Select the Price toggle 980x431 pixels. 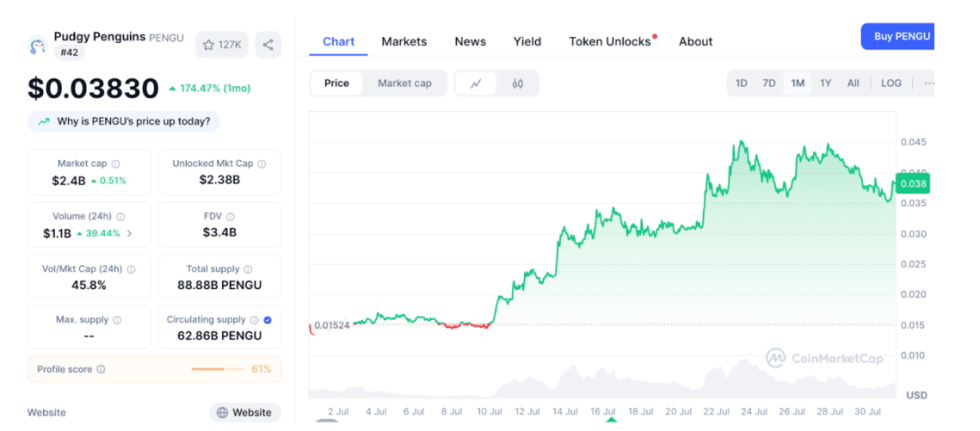337,84
